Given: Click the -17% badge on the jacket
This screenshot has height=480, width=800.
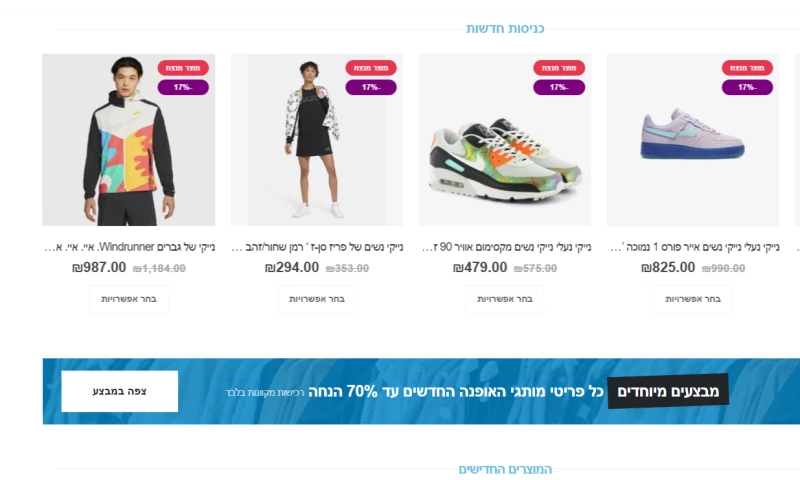Looking at the screenshot, I should [183, 87].
